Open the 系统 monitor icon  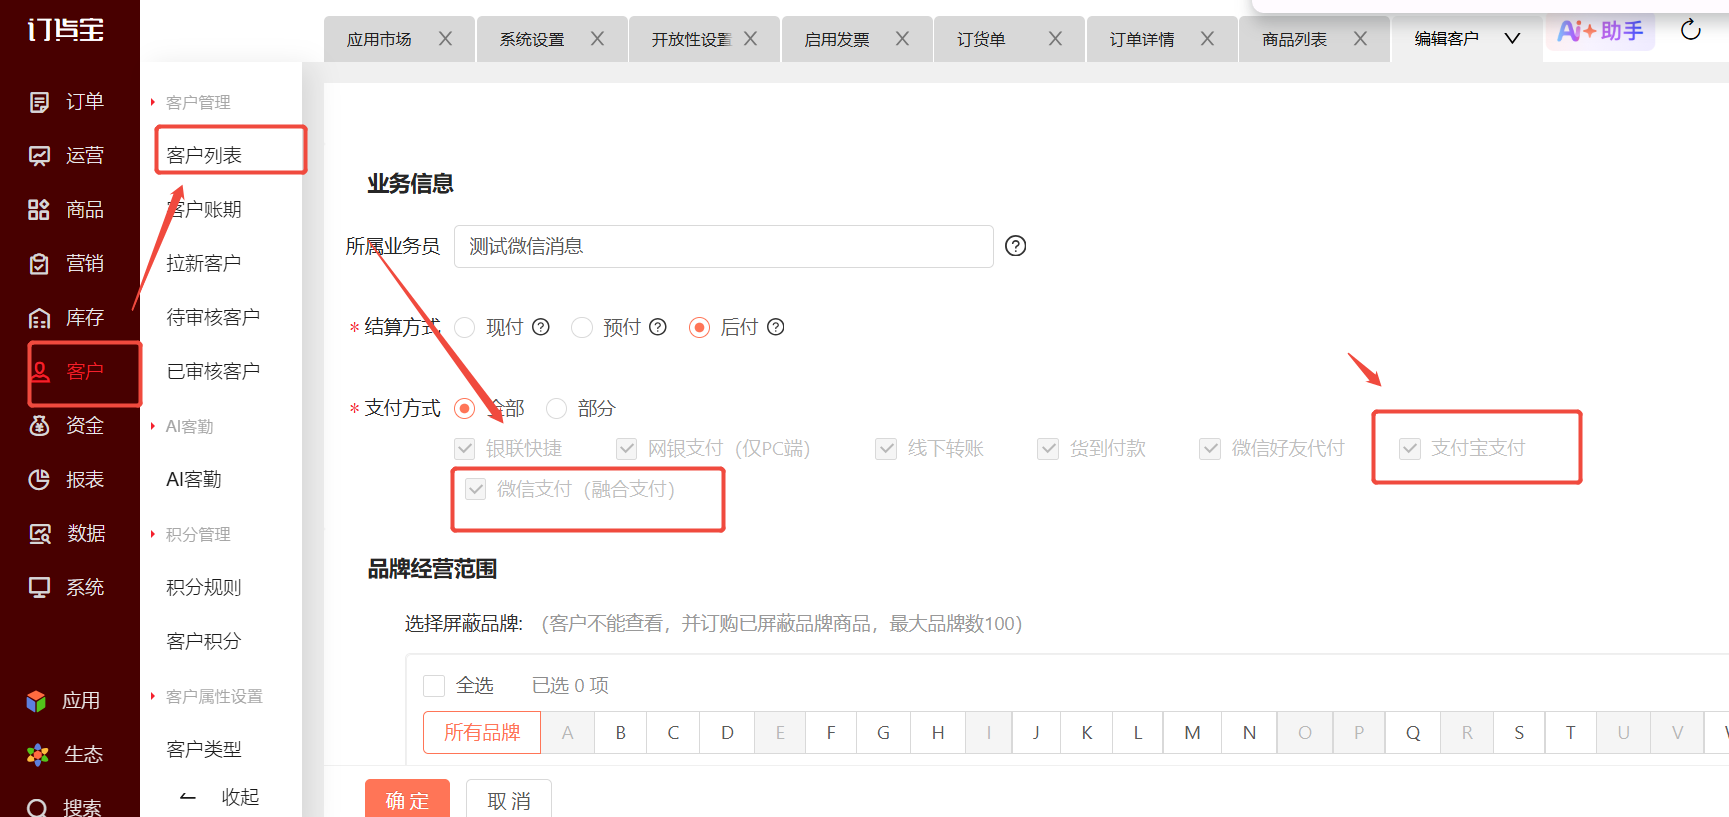39,588
